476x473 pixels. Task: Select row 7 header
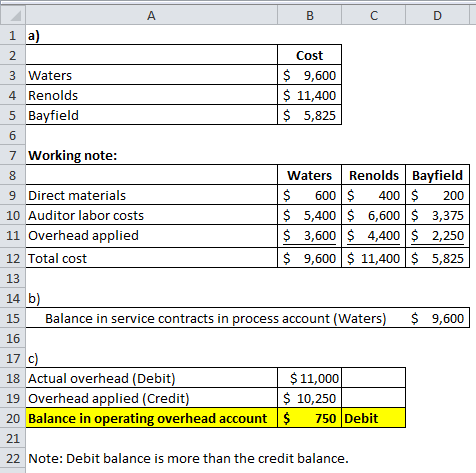(13, 155)
